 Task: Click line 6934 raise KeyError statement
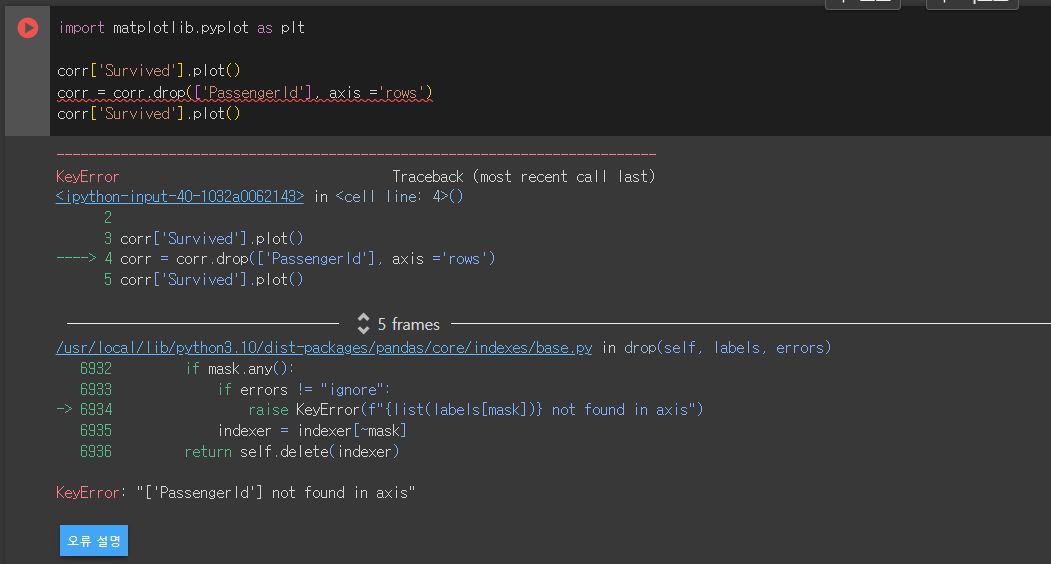point(475,410)
